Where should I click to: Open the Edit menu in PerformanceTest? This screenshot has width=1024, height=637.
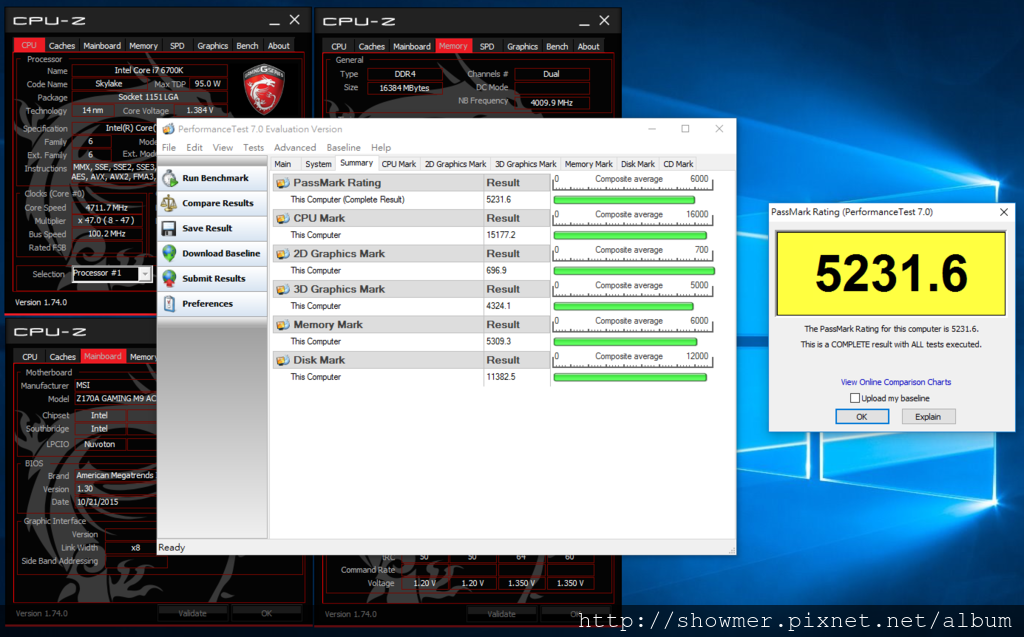(194, 148)
